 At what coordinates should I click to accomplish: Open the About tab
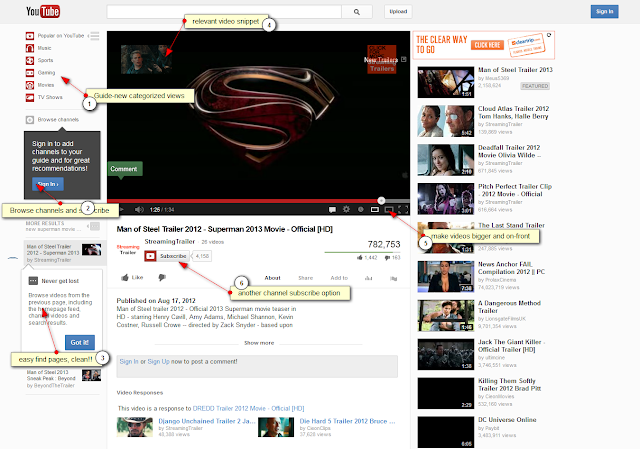click(272, 278)
